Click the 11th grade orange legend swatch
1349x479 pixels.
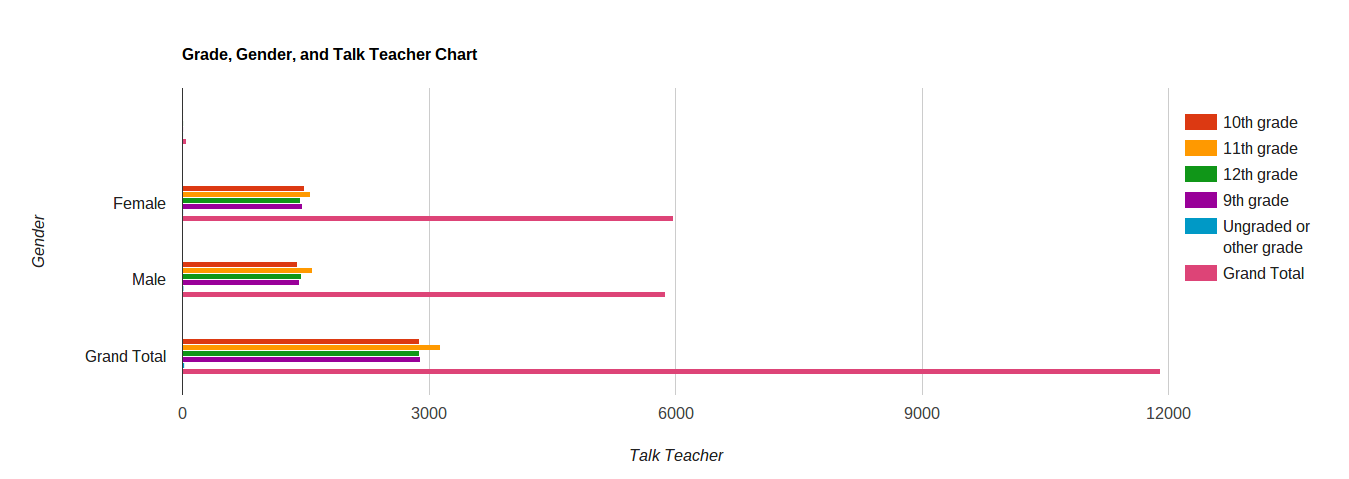(1200, 148)
